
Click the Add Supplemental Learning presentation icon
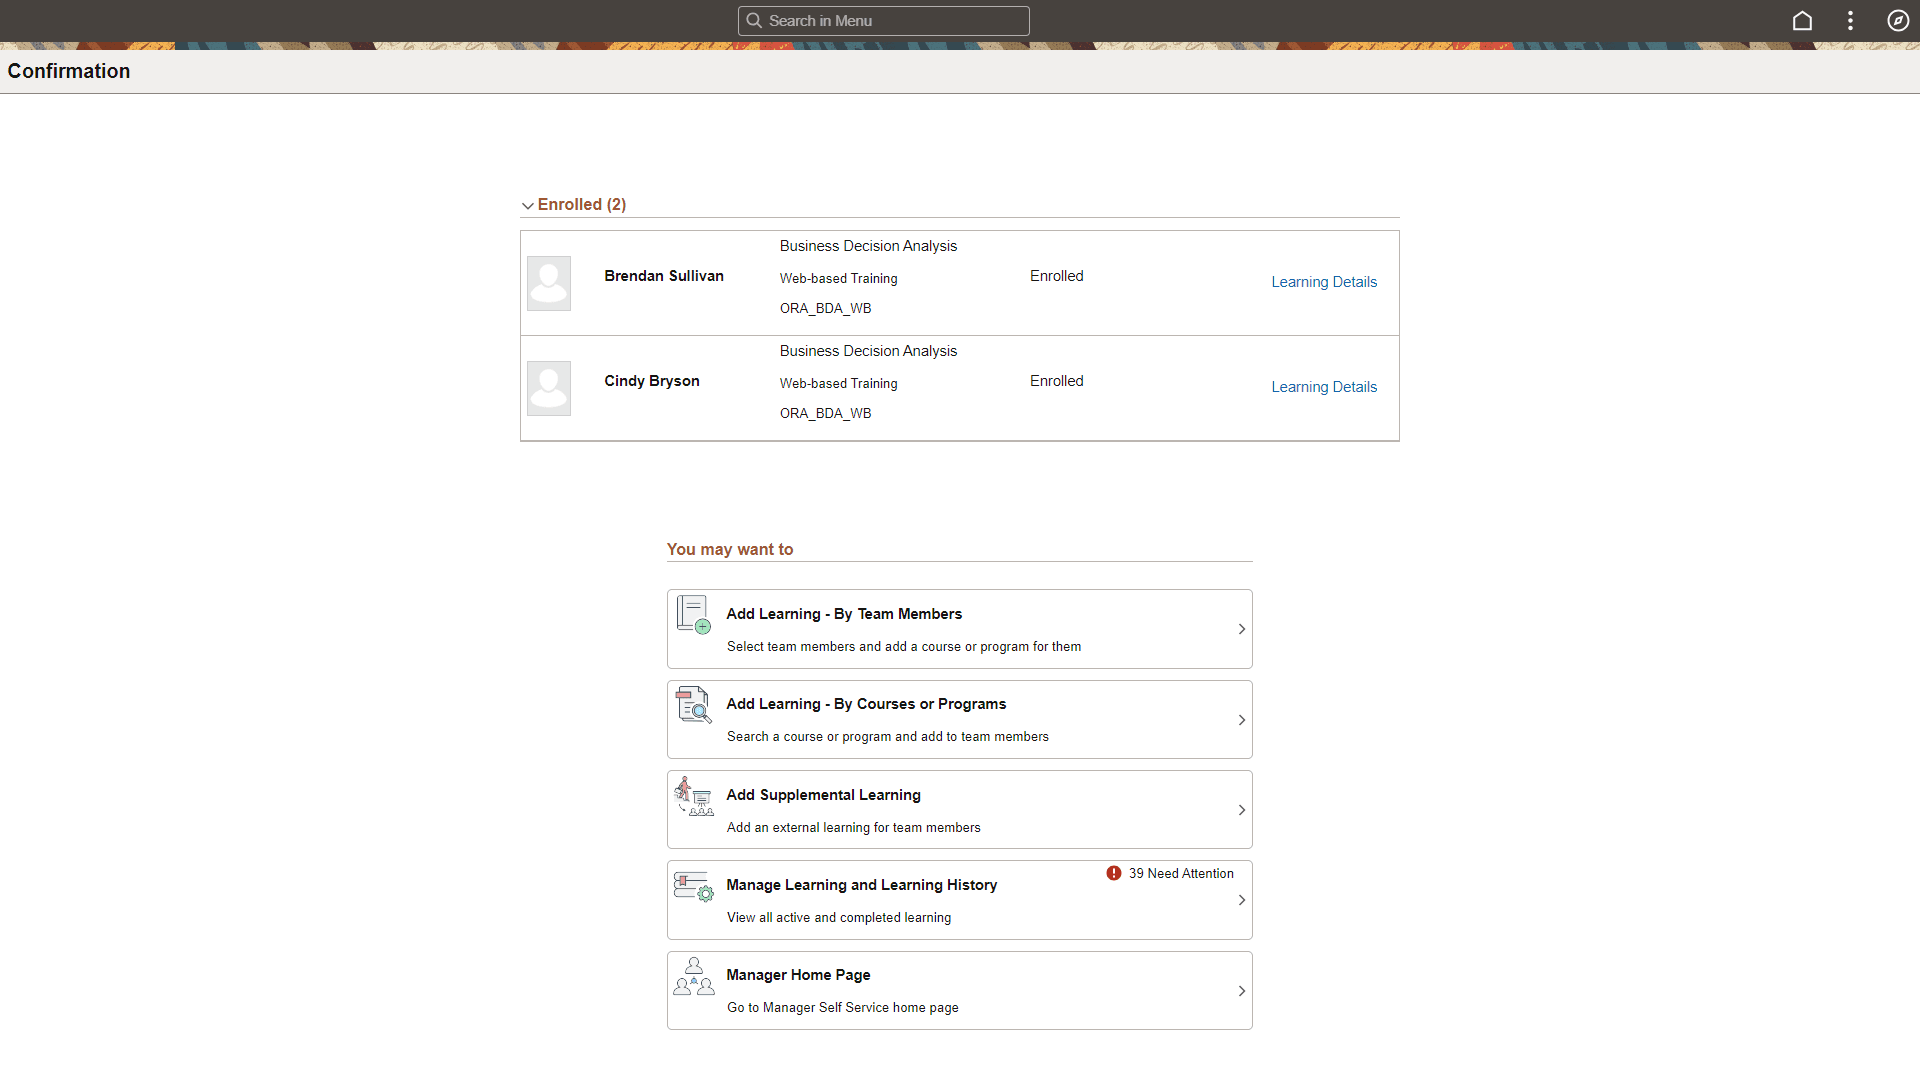coord(693,795)
